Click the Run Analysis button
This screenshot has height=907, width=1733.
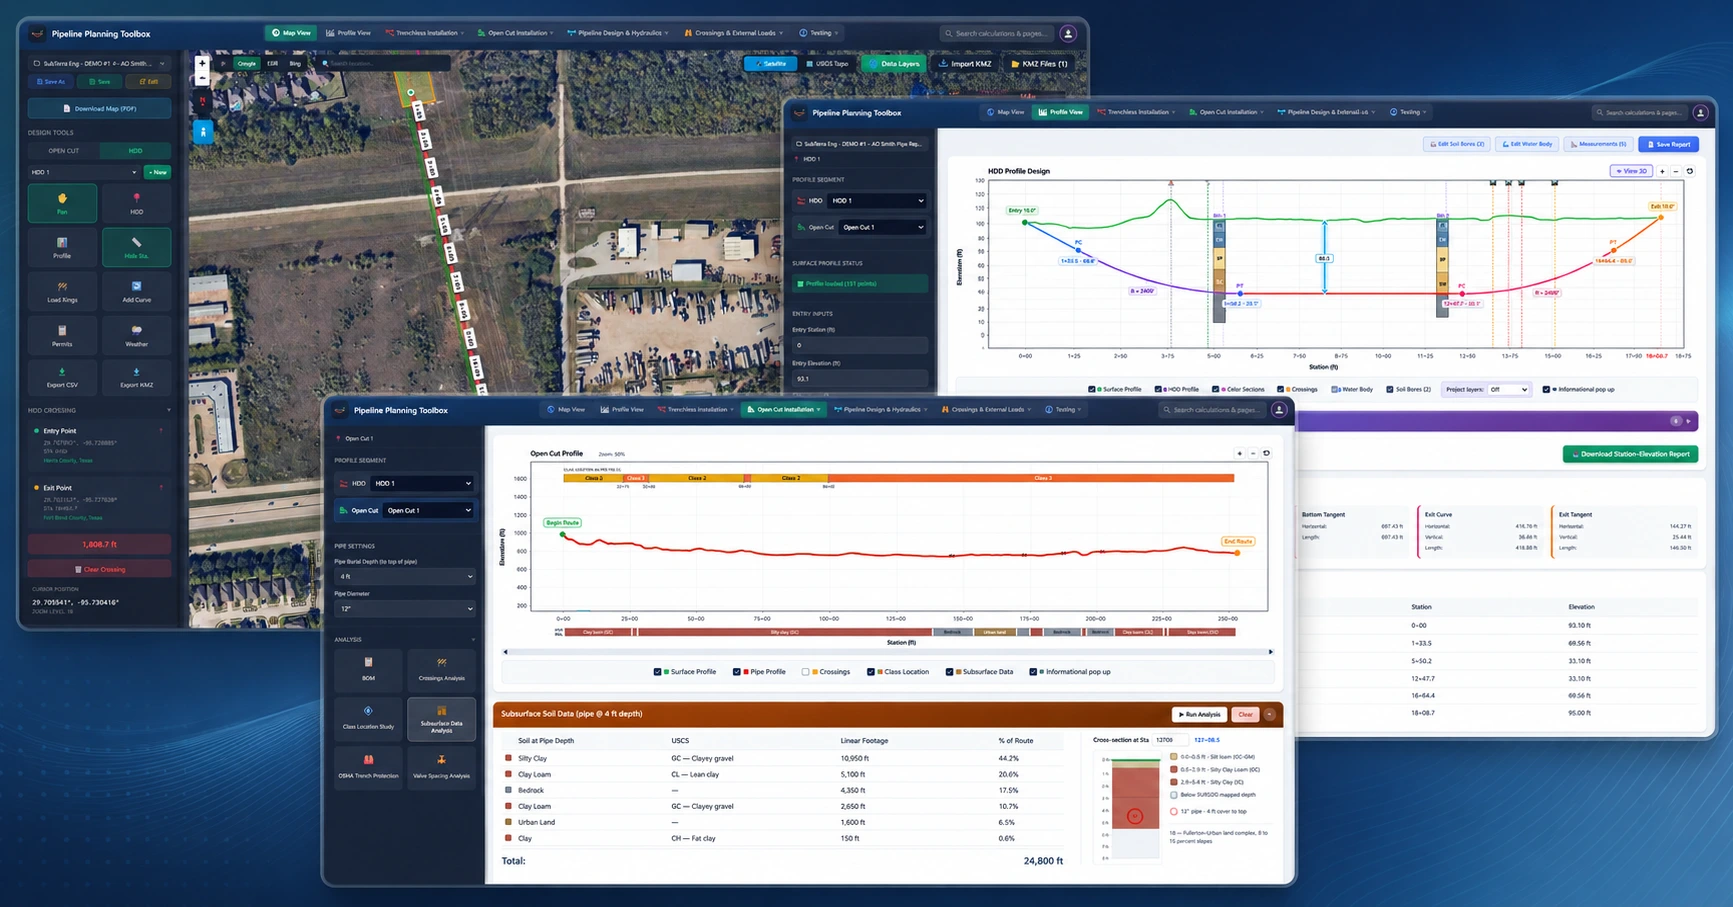point(1199,714)
